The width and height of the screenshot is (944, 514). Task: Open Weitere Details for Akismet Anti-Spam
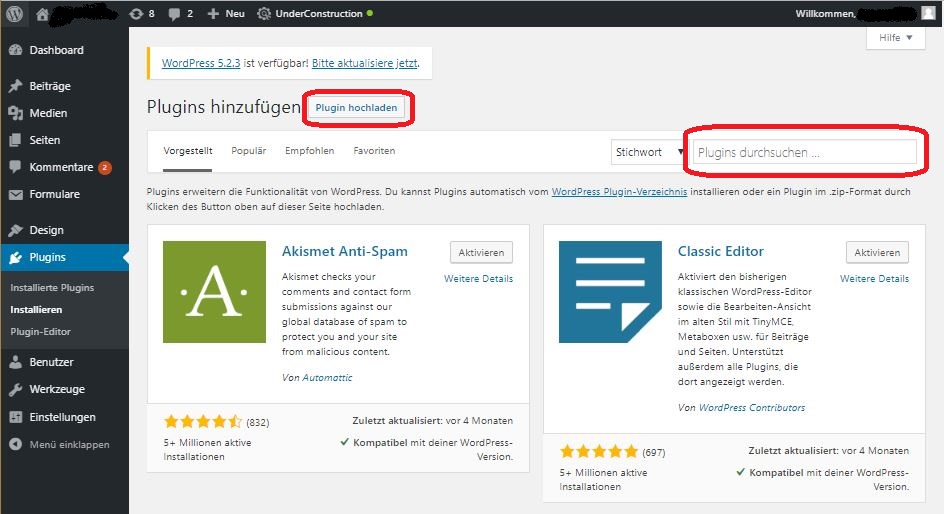pyautogui.click(x=479, y=279)
